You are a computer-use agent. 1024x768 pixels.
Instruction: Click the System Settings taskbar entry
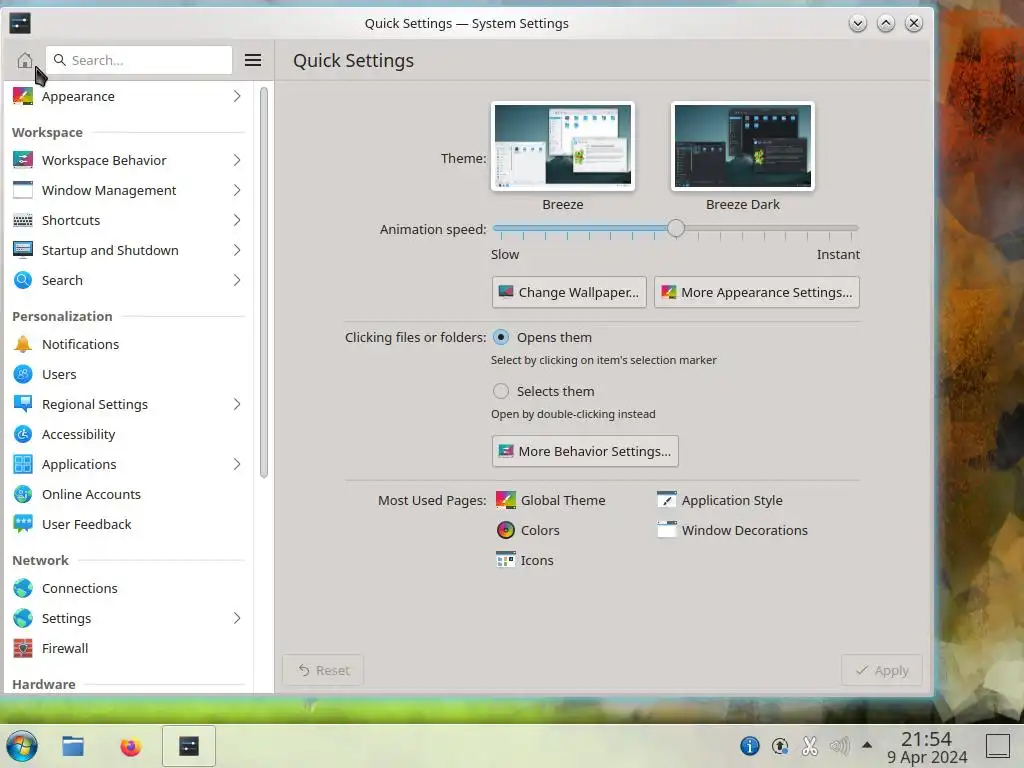189,746
